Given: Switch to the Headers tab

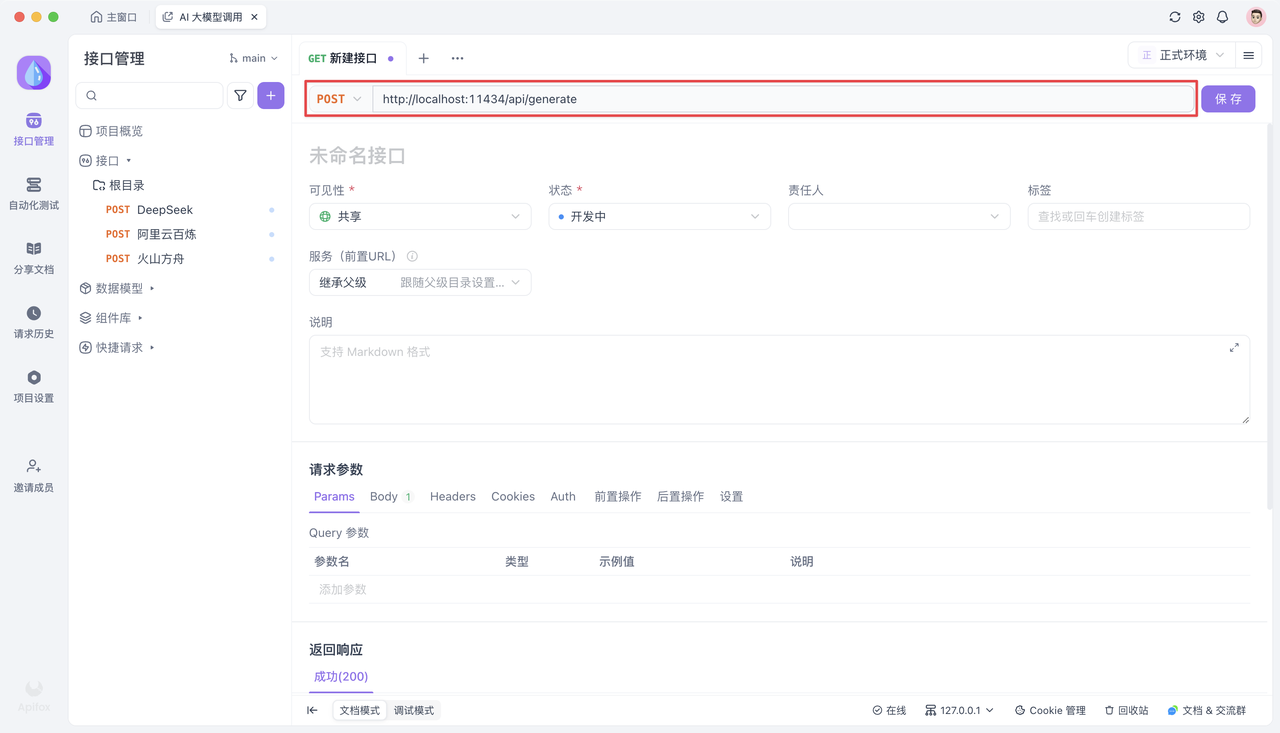Looking at the screenshot, I should click(x=453, y=497).
